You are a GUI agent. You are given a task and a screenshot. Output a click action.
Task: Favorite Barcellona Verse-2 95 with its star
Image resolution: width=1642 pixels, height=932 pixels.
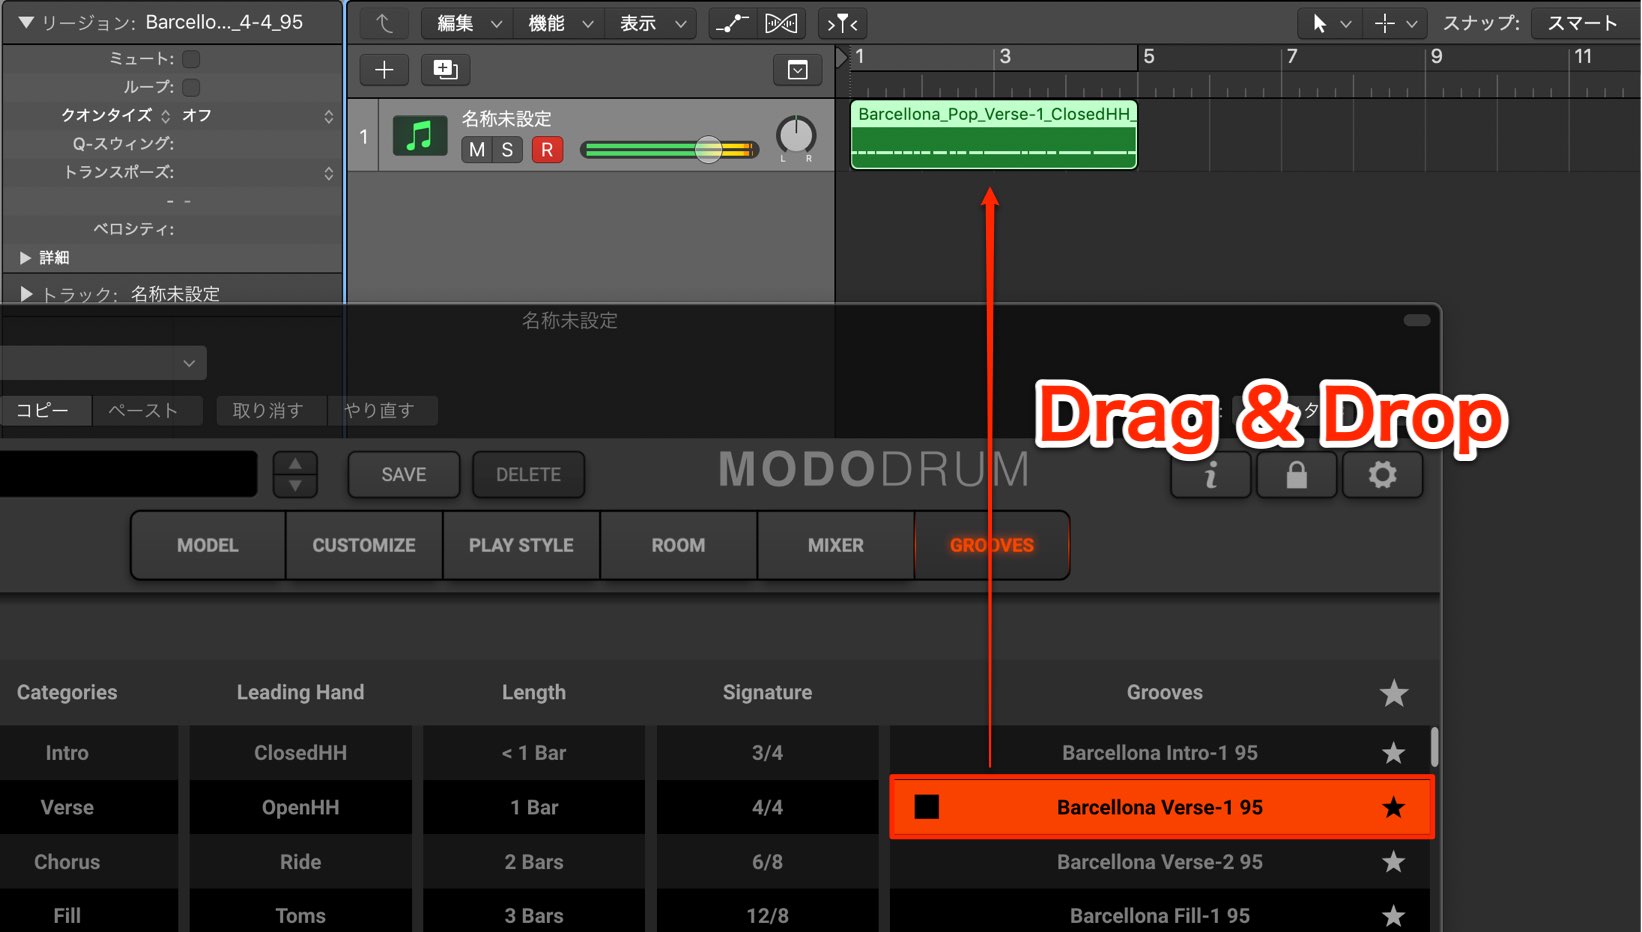1393,862
